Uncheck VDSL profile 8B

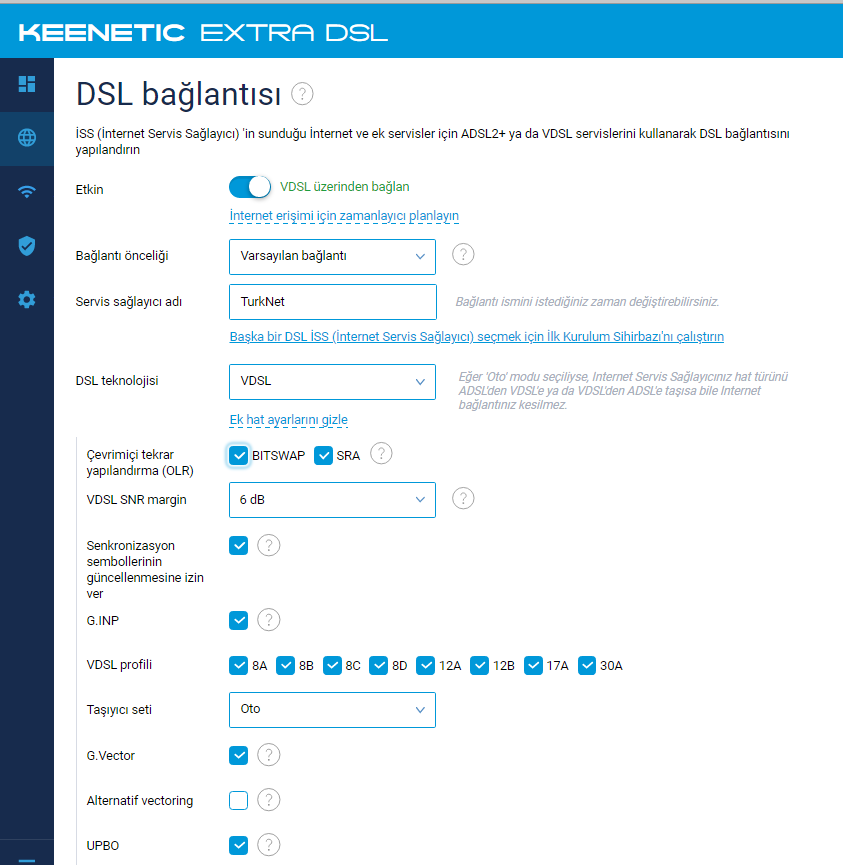285,665
